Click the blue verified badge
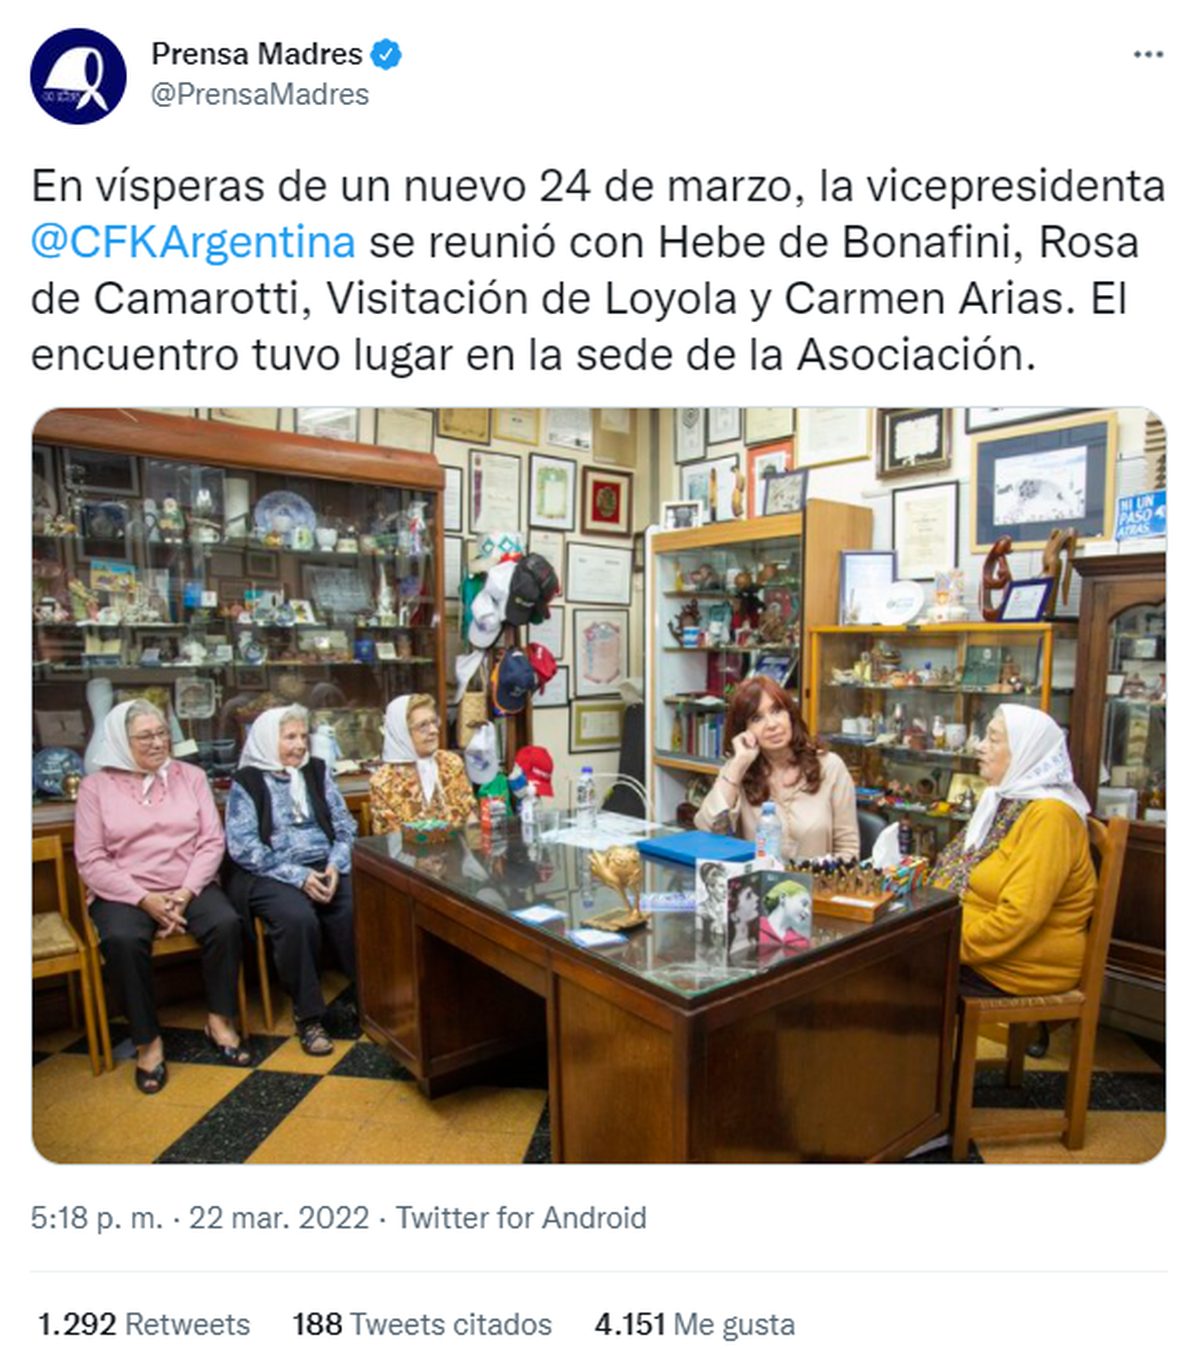This screenshot has width=1200, height=1367. (x=387, y=54)
